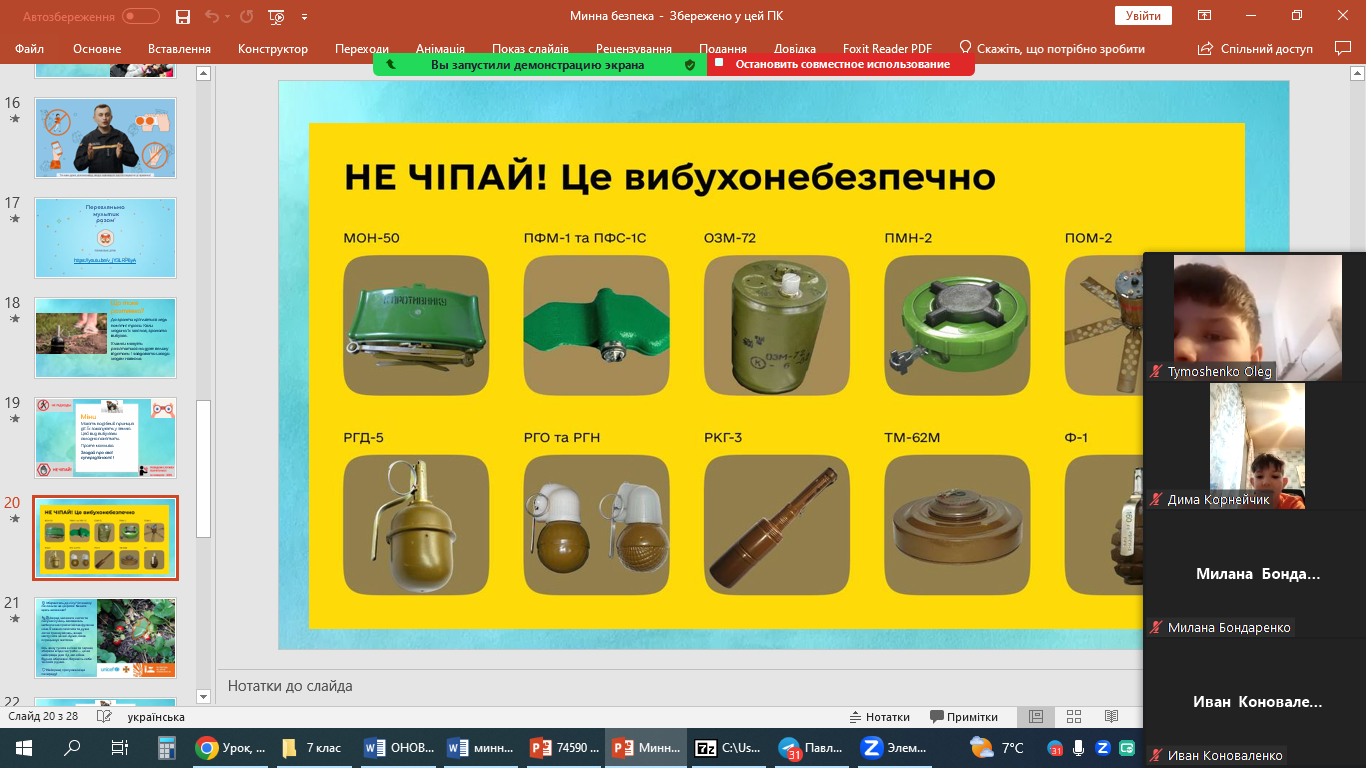Switch to Word 'ОНОВ...' taskbar document
This screenshot has width=1366, height=768.
(x=400, y=747)
